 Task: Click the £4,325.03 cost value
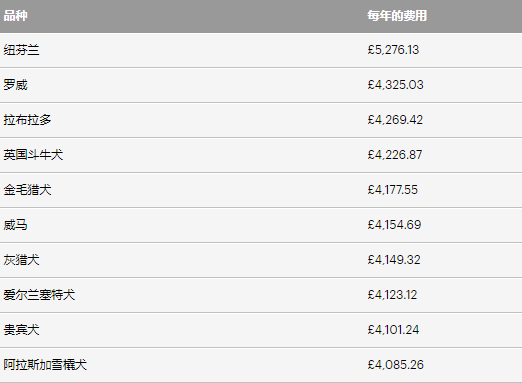[395, 85]
